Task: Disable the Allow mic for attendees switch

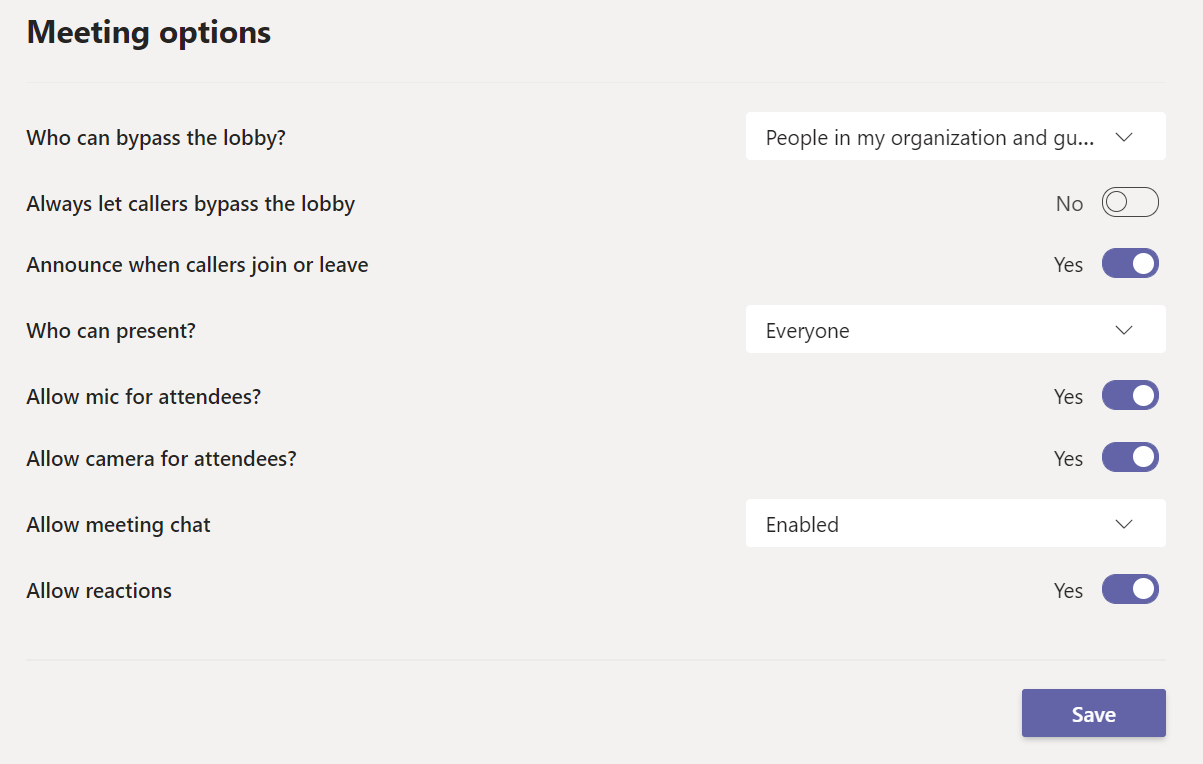Action: click(1130, 396)
